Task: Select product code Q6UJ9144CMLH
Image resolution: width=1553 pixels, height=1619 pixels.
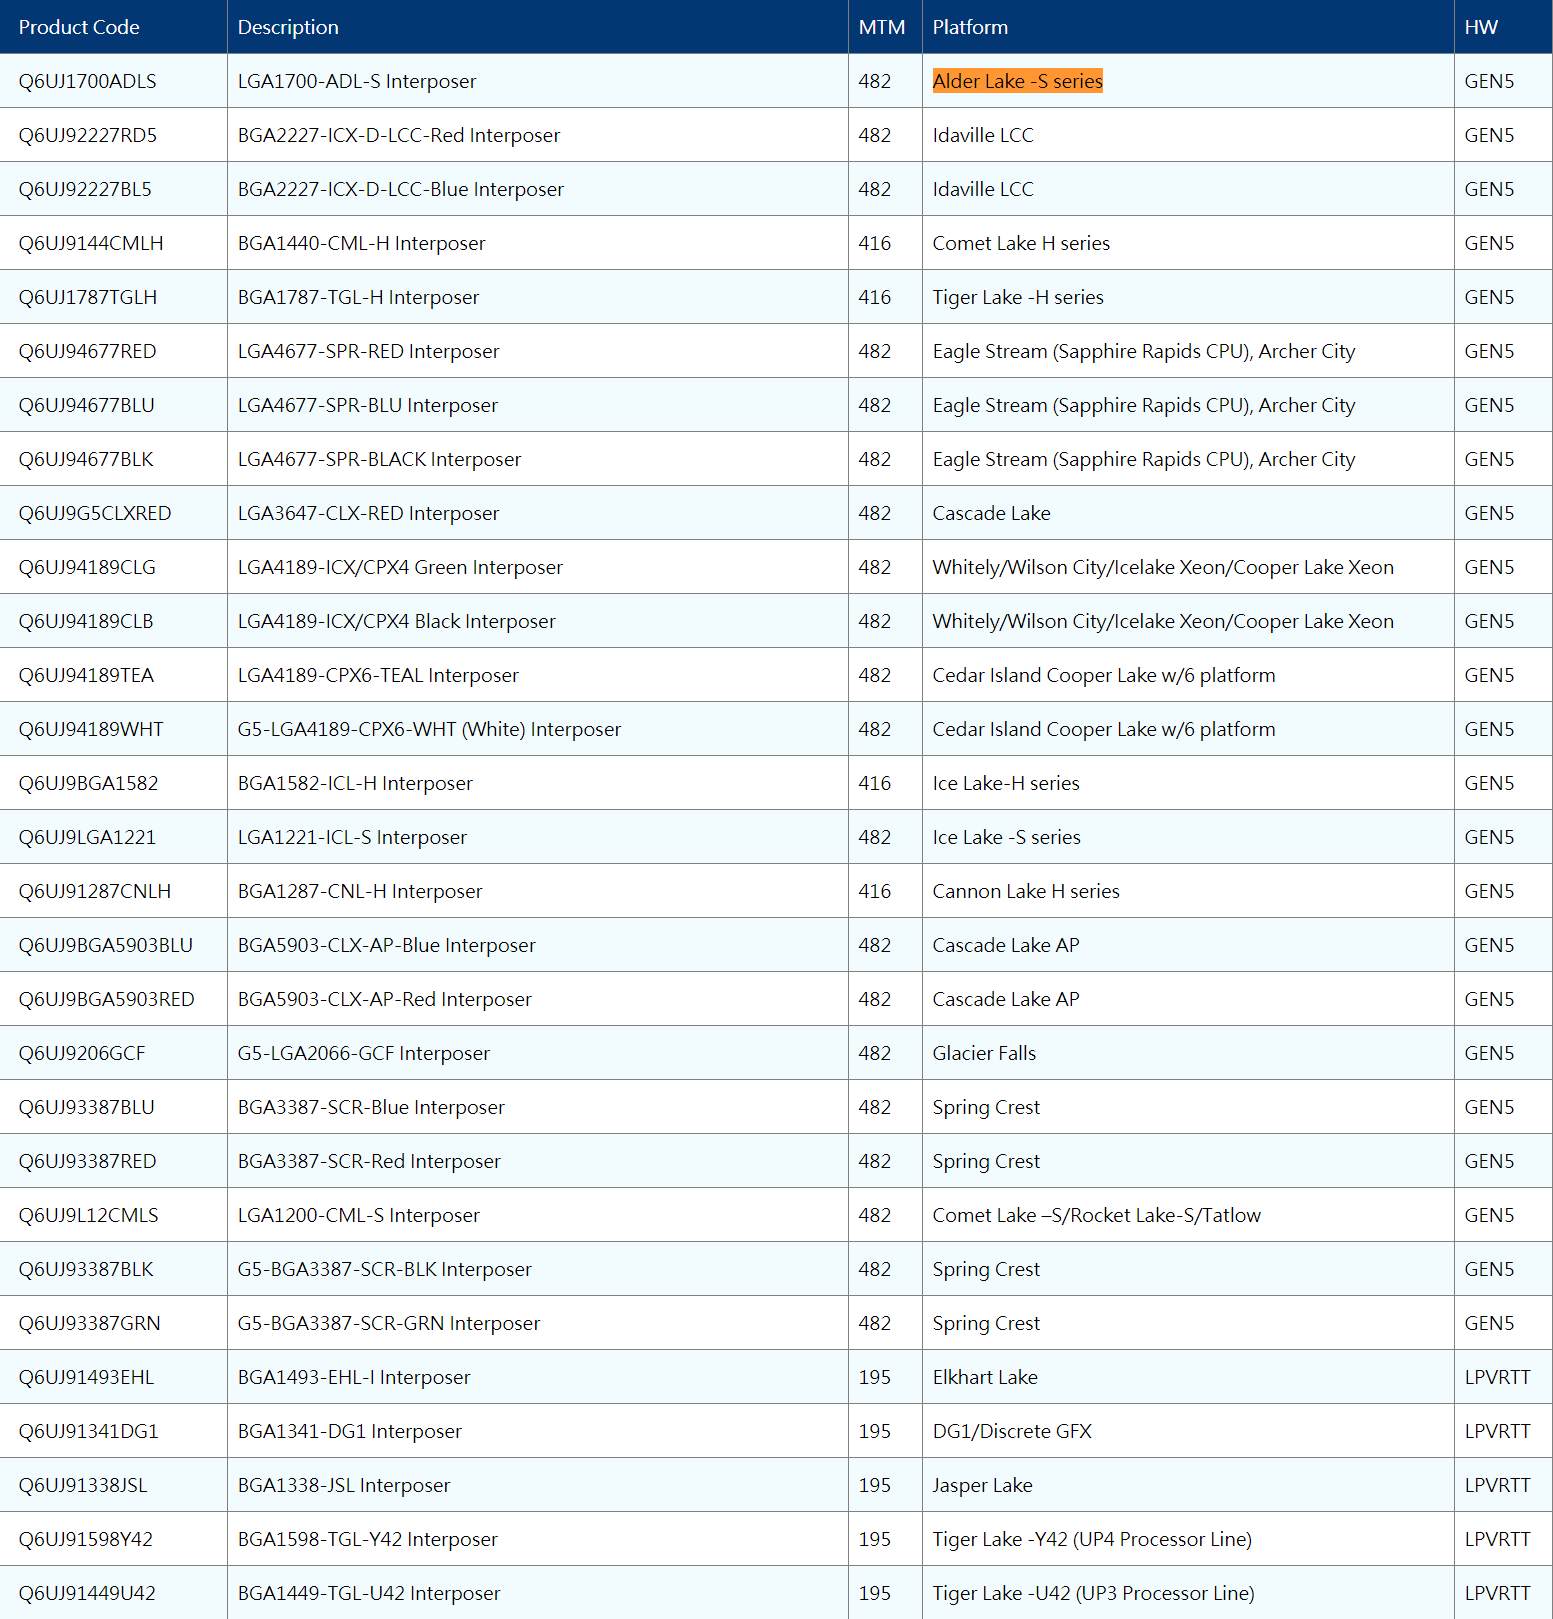Action: point(90,243)
